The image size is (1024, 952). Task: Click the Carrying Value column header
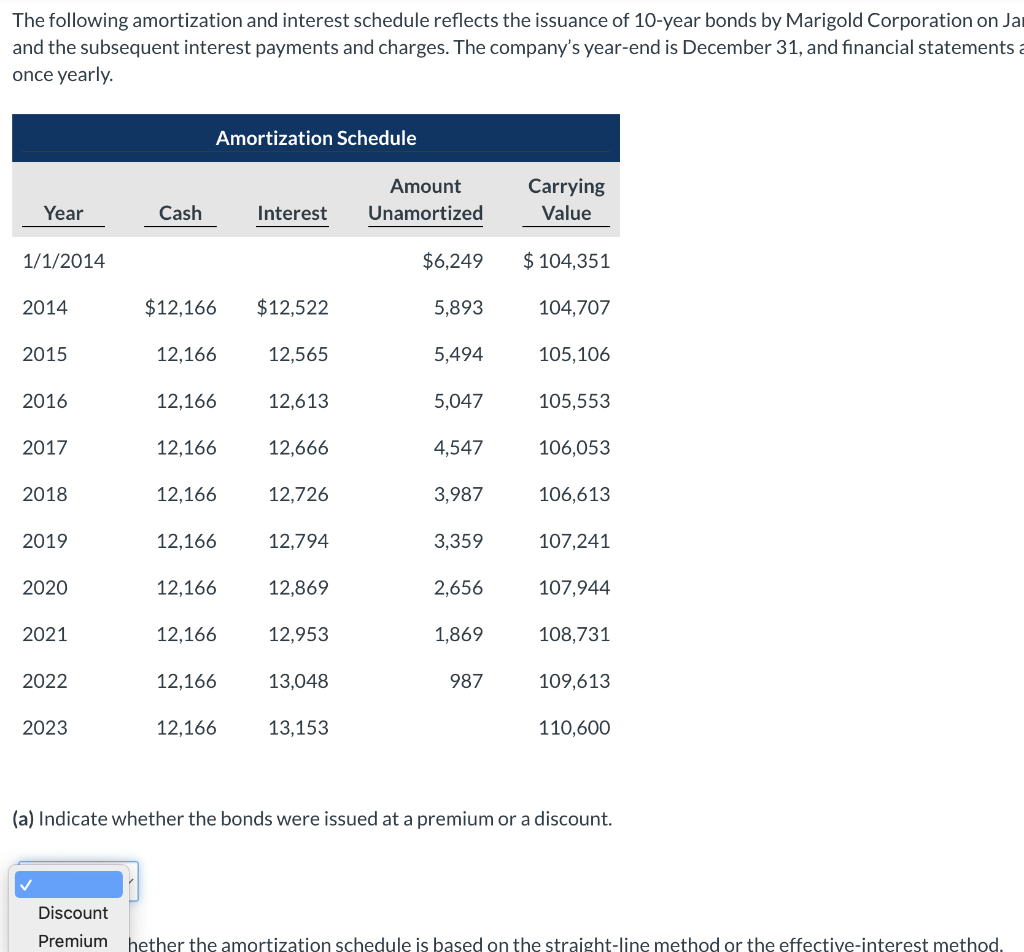pyautogui.click(x=566, y=200)
